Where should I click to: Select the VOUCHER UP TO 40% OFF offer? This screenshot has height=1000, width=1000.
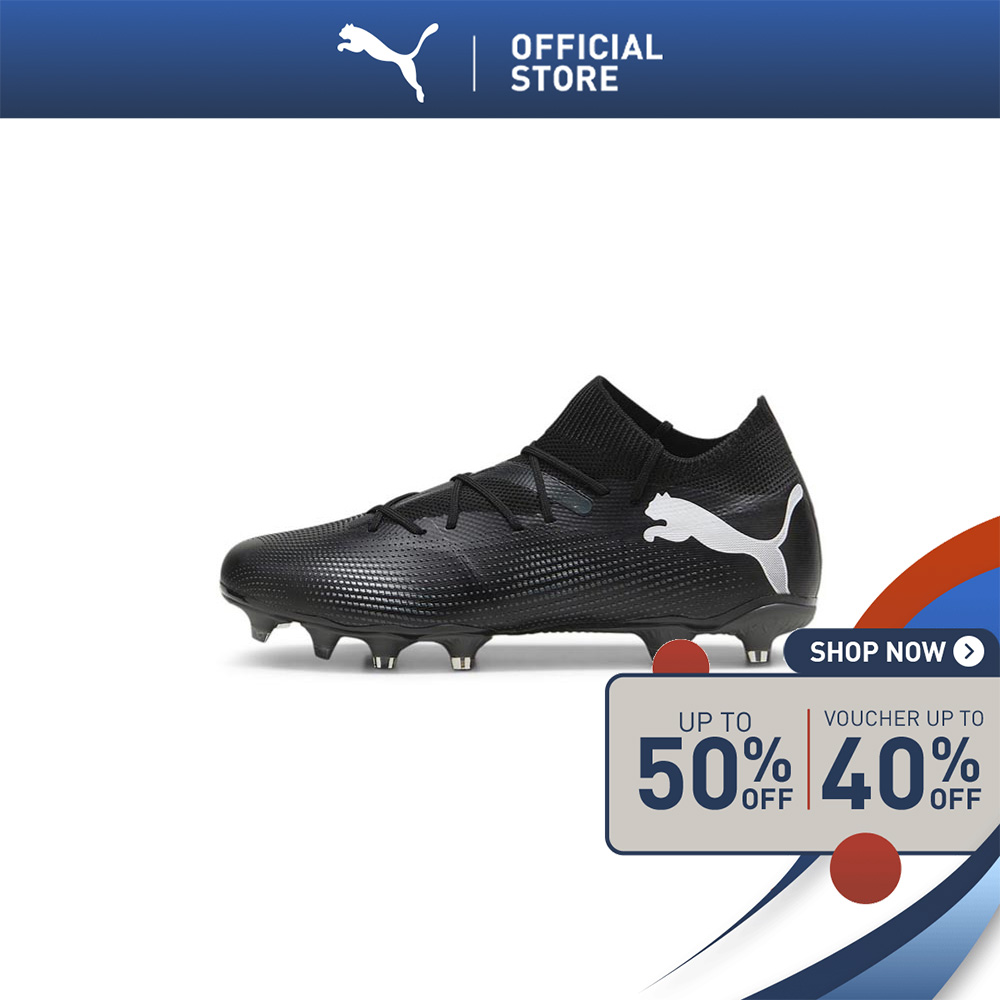[902, 759]
